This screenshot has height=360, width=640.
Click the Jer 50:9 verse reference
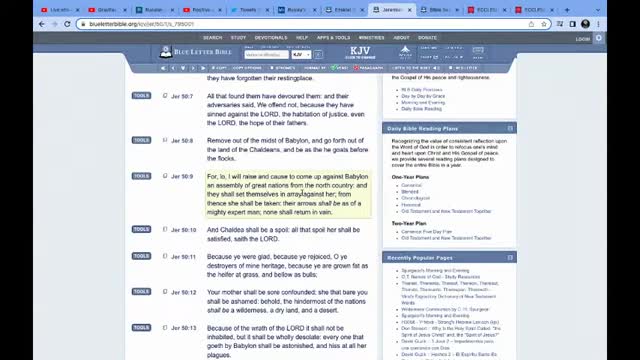[182, 176]
